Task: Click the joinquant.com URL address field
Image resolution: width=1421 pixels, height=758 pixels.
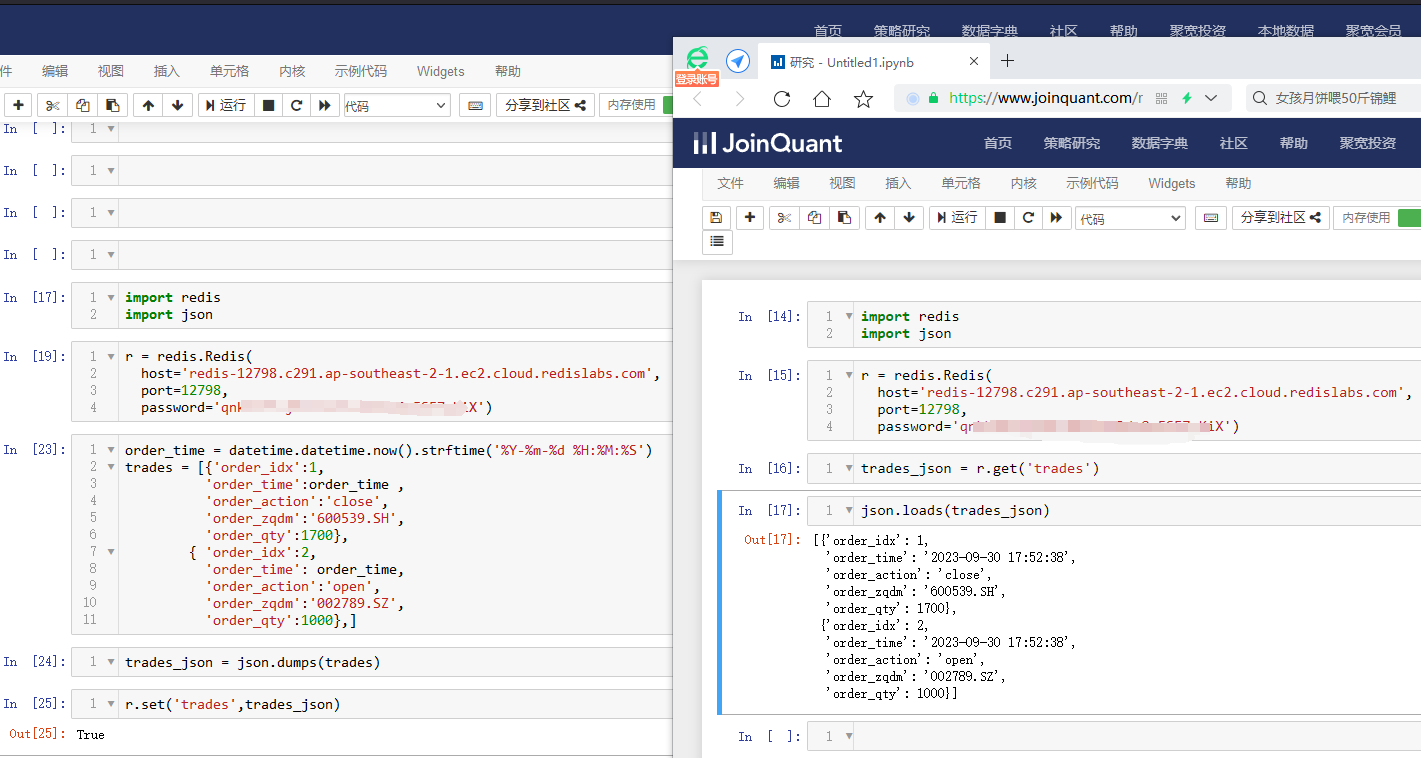Action: pyautogui.click(x=1045, y=98)
